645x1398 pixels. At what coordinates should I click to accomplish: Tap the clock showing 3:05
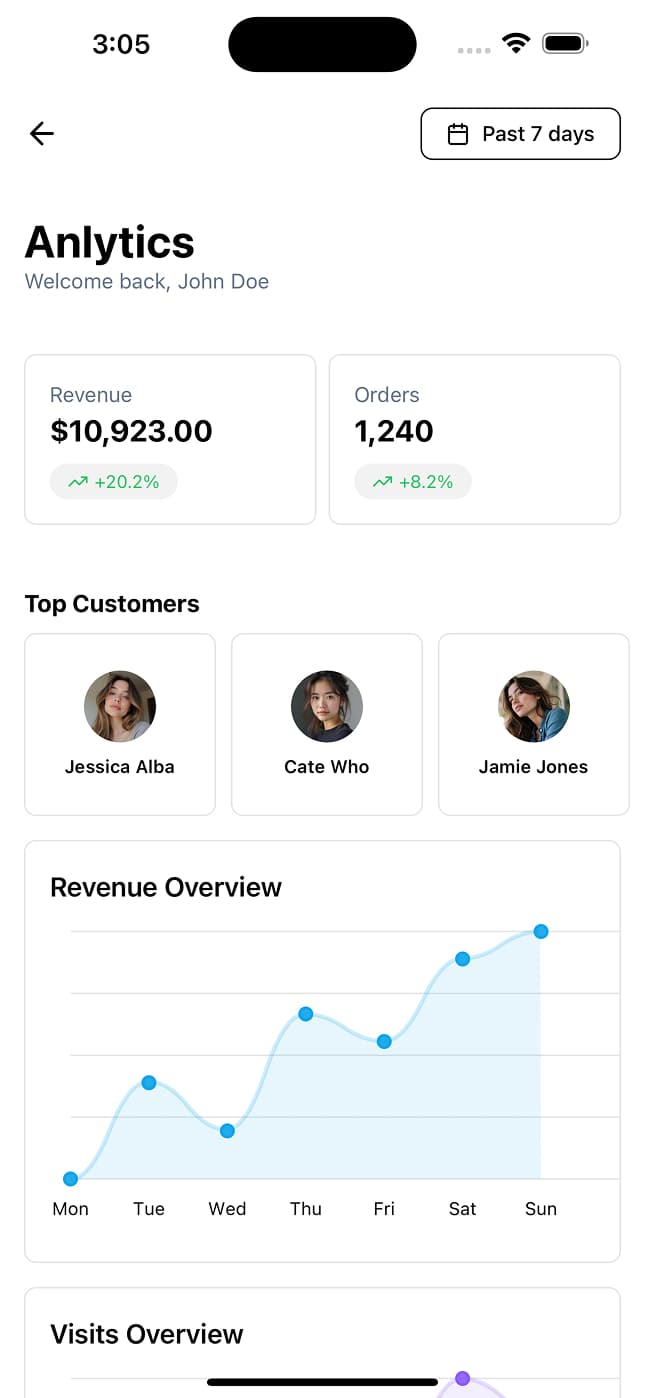pyautogui.click(x=120, y=44)
